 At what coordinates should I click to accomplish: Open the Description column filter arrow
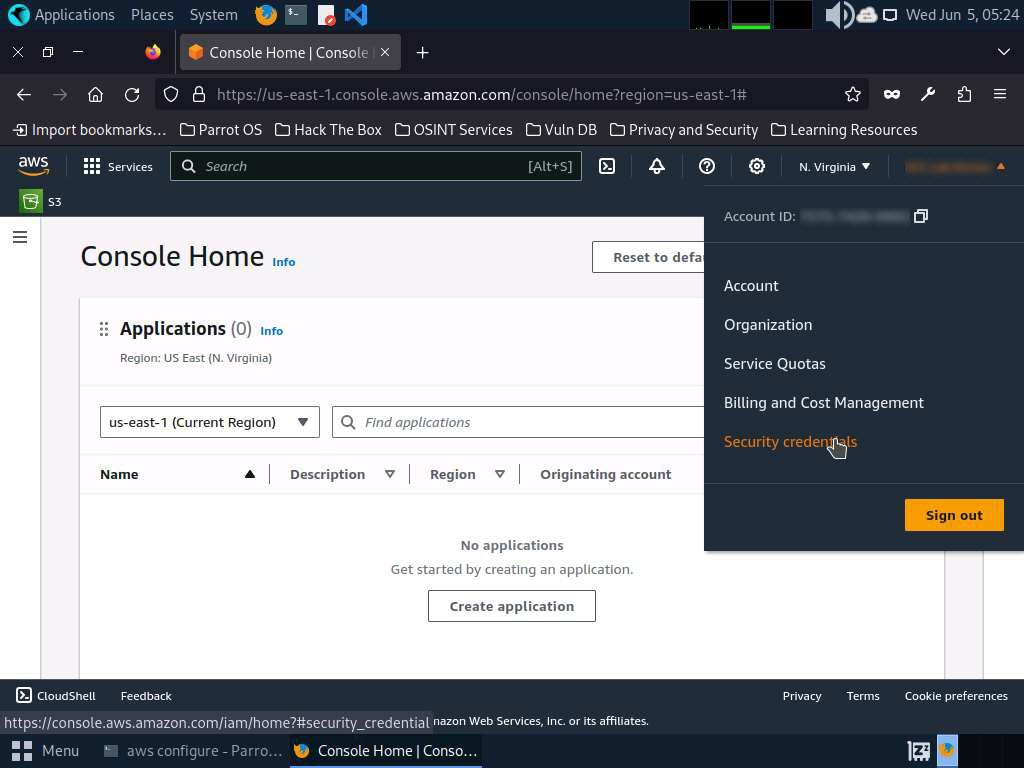tap(390, 474)
